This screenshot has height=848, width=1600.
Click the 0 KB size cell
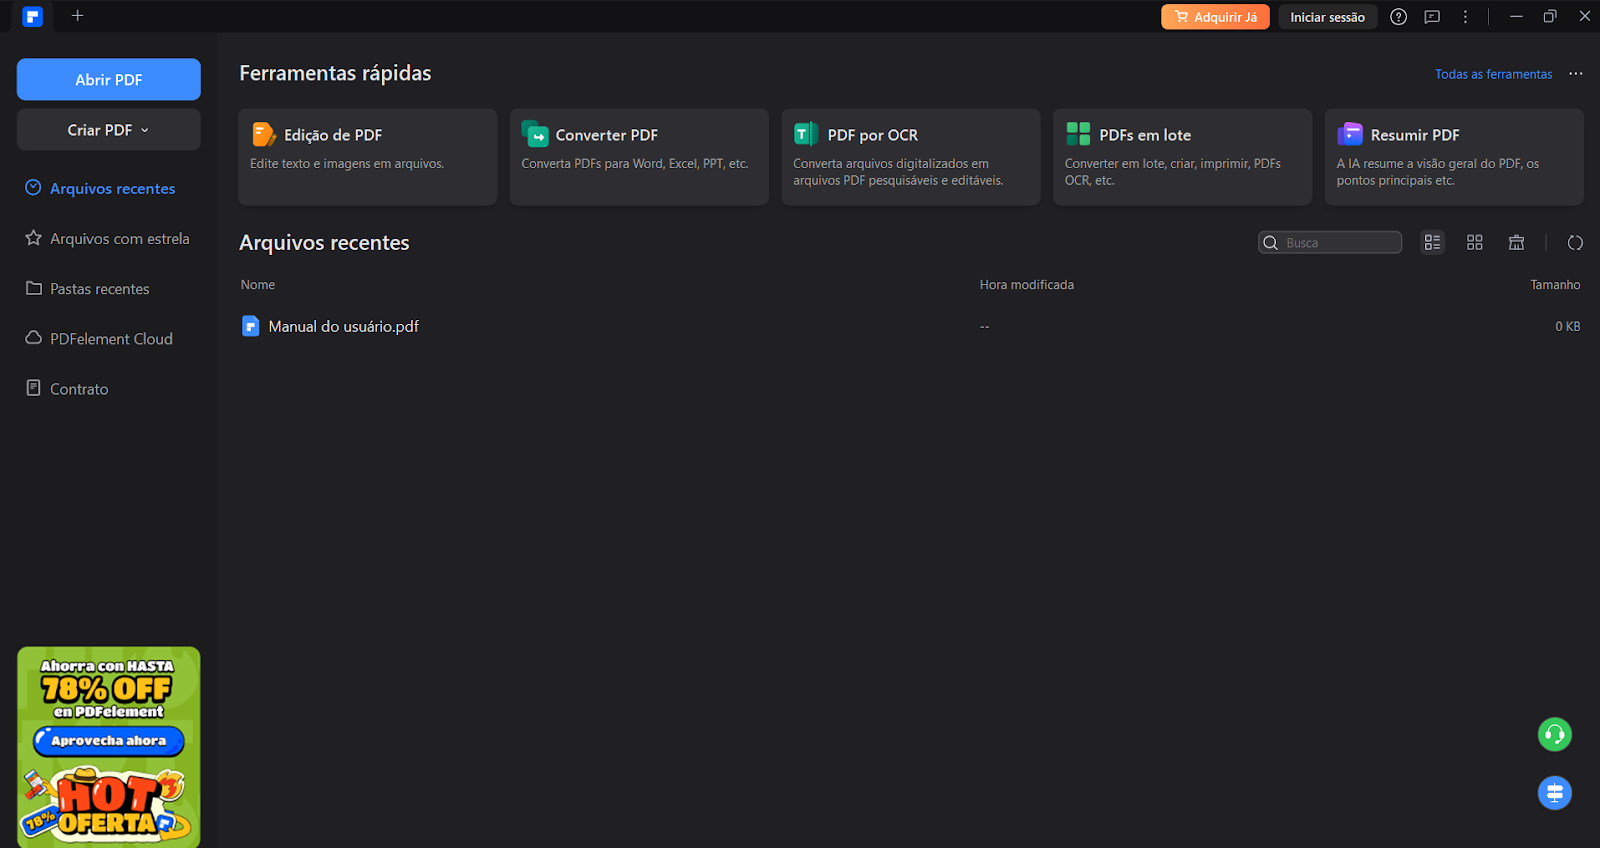tap(1567, 327)
